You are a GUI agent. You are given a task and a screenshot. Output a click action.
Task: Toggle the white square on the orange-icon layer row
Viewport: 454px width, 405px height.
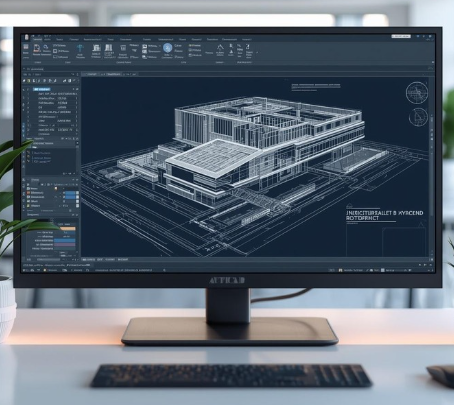[x=77, y=193]
